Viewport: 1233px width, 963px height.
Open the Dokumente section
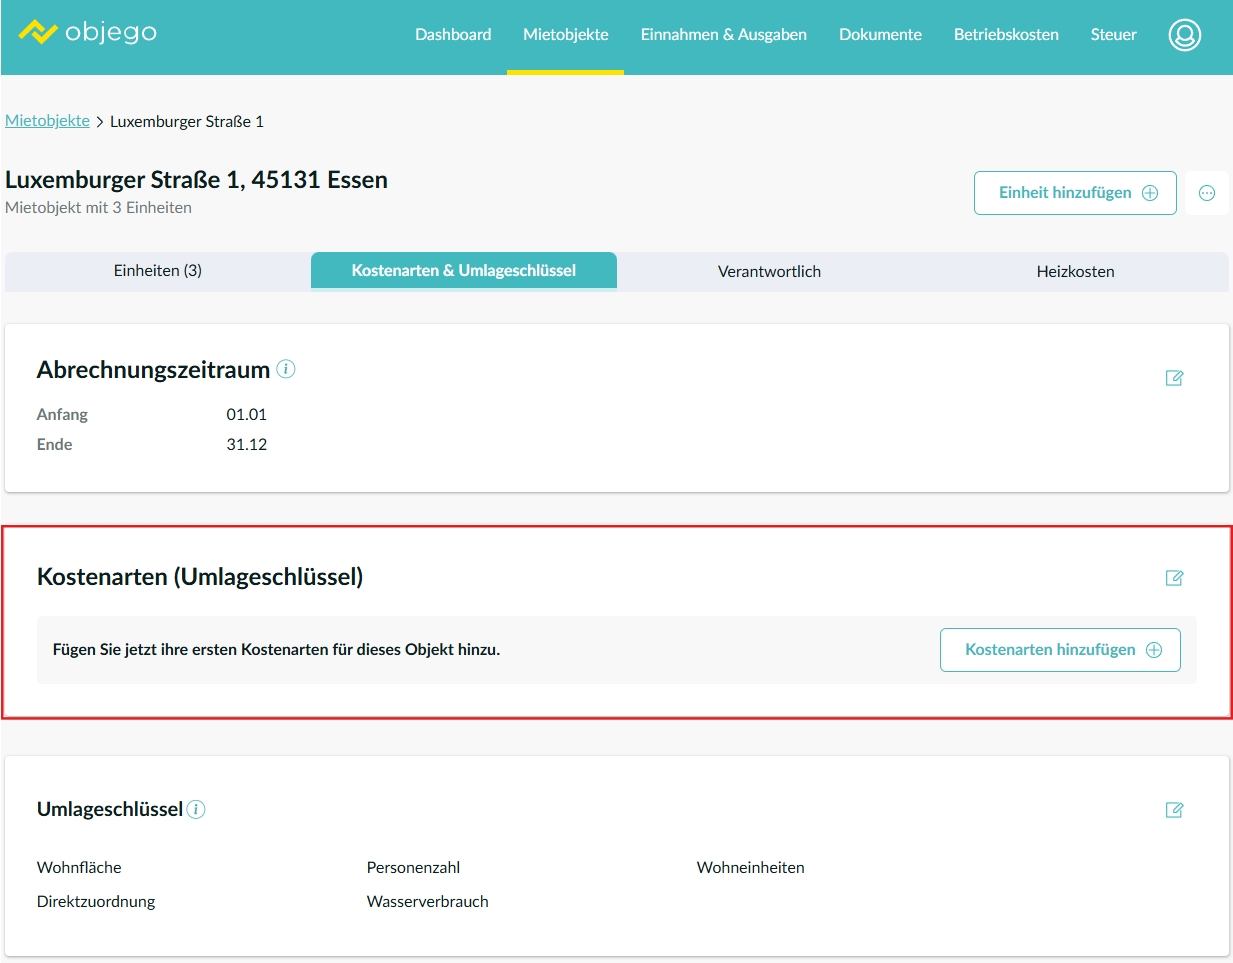pyautogui.click(x=880, y=35)
